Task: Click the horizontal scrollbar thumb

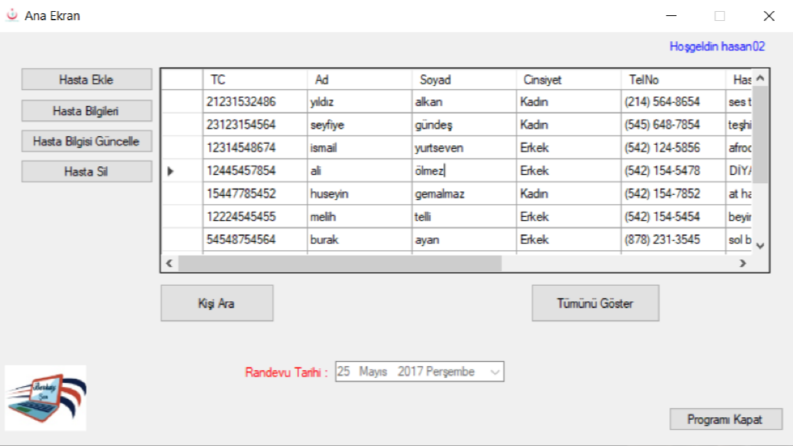Action: click(x=340, y=263)
